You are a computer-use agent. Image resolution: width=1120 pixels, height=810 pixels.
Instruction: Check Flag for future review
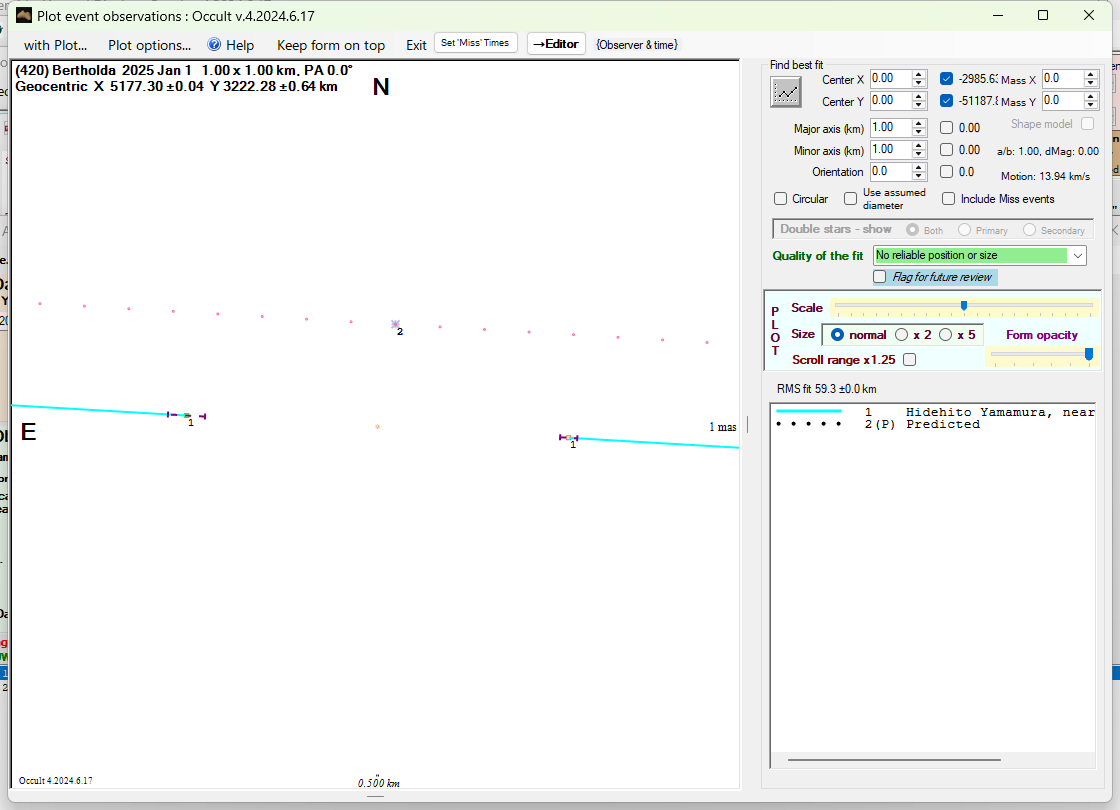880,277
